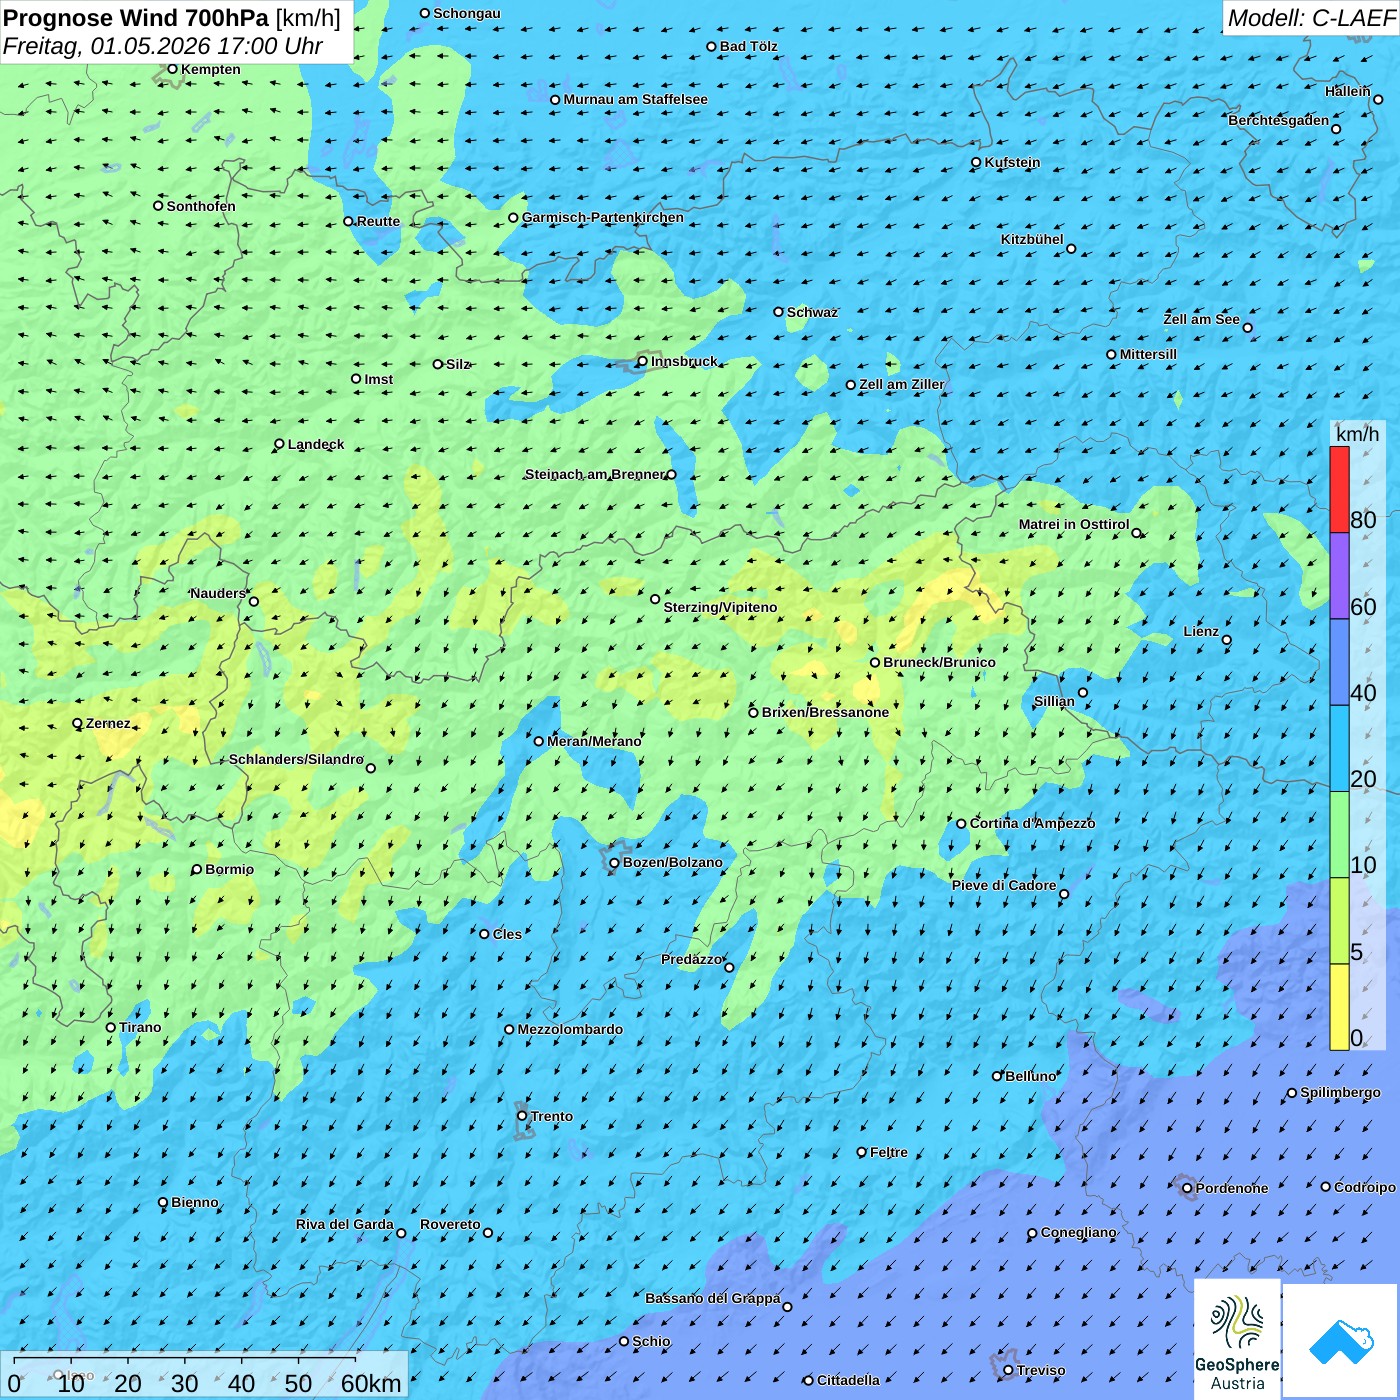Click the Bozen/Bolzano city marker
Image resolution: width=1400 pixels, height=1400 pixels.
tap(615, 863)
